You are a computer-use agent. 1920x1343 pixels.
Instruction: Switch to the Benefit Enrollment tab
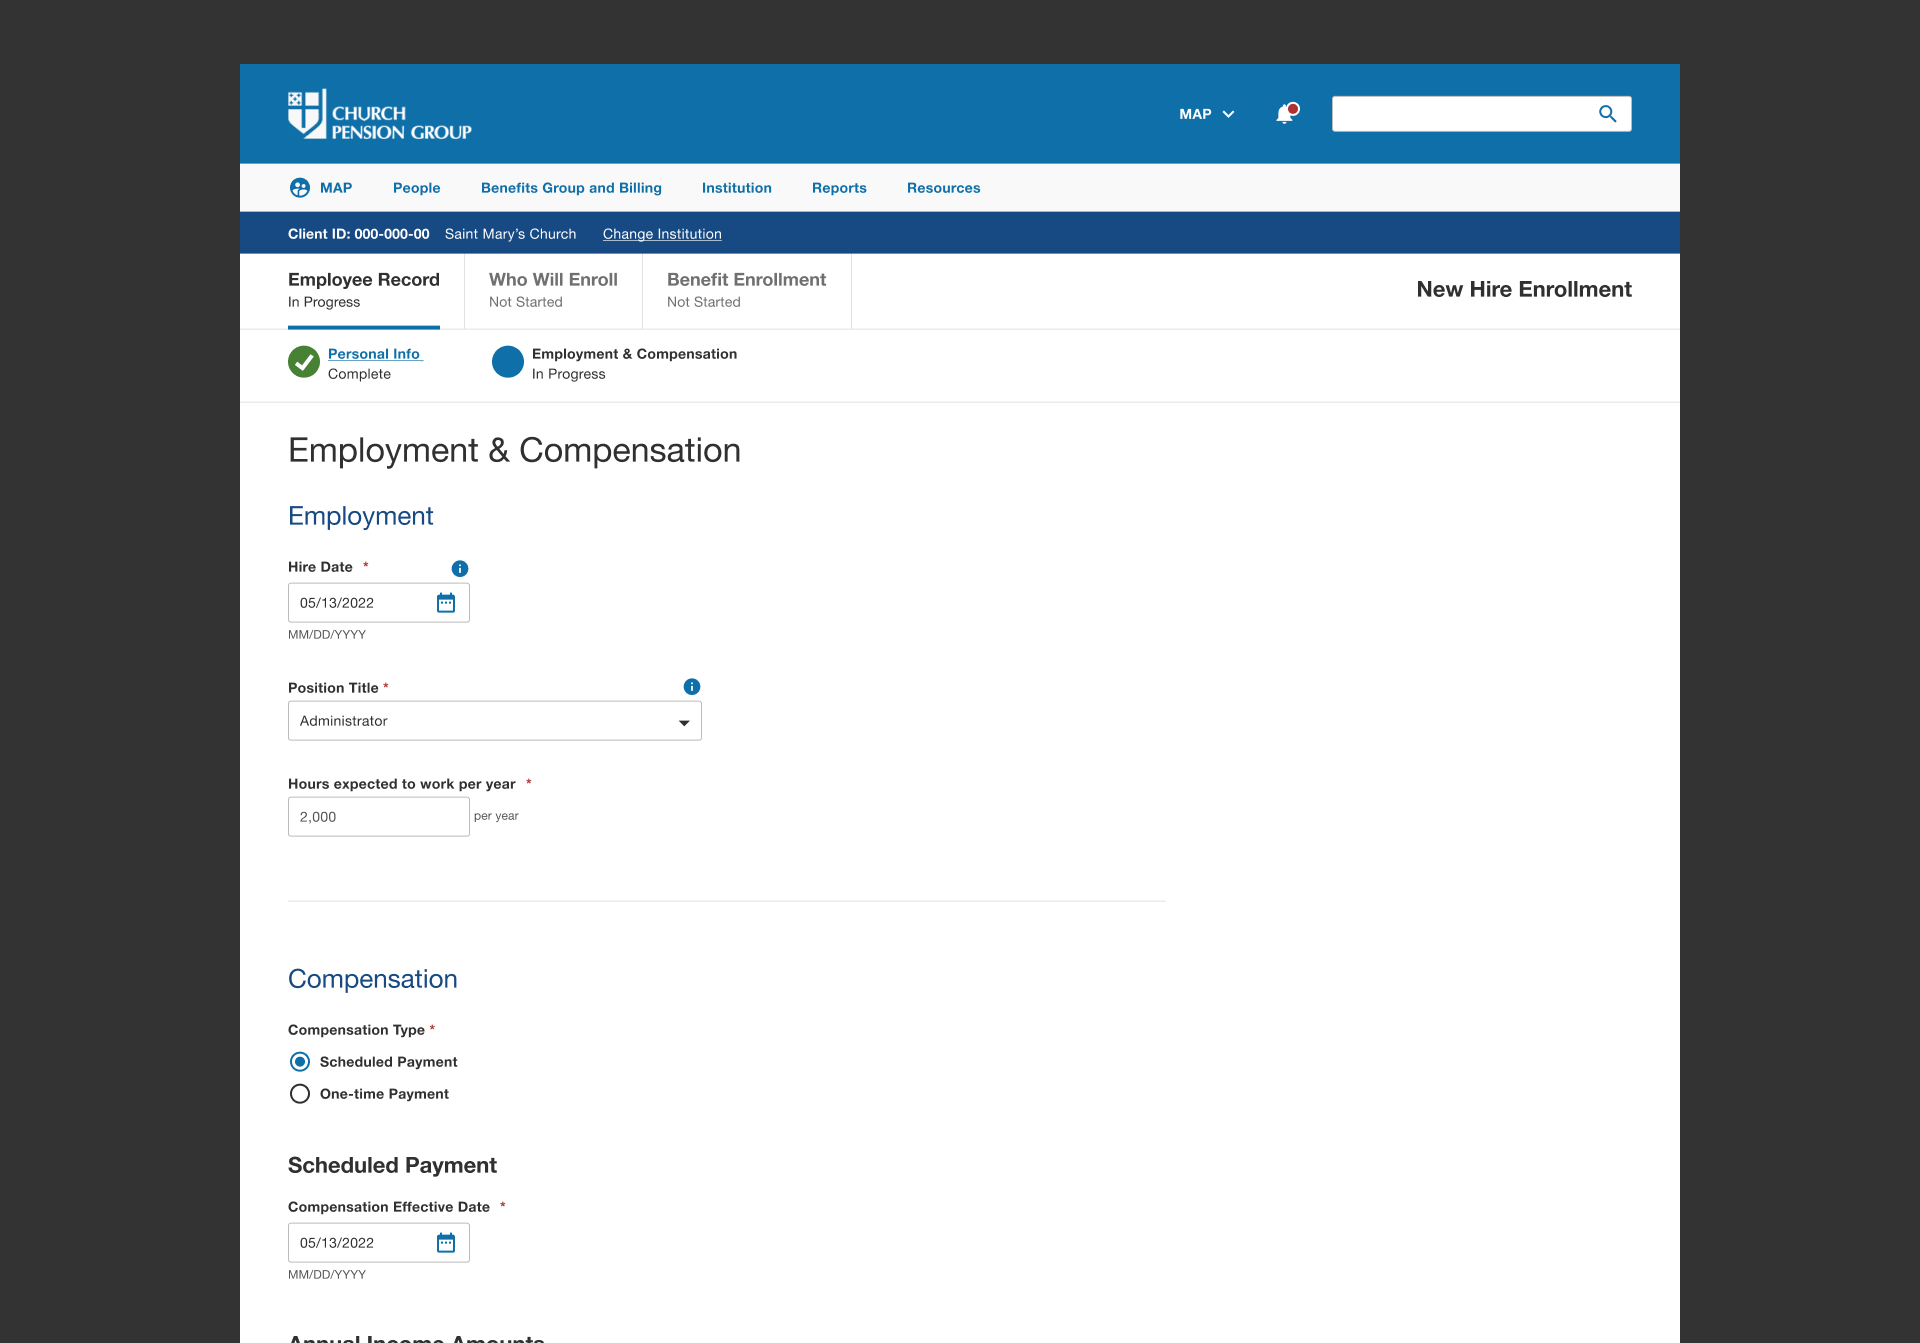pyautogui.click(x=746, y=290)
